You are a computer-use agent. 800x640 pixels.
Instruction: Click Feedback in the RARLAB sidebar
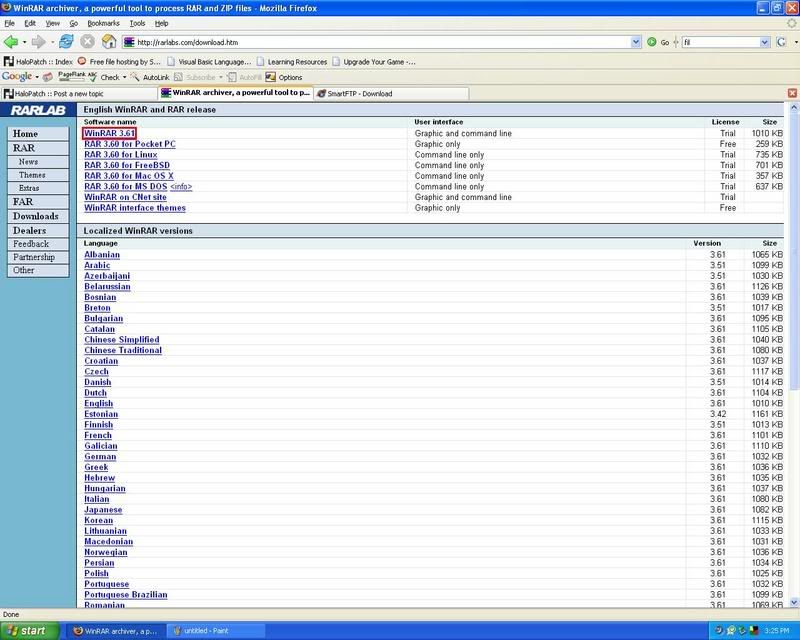click(38, 244)
